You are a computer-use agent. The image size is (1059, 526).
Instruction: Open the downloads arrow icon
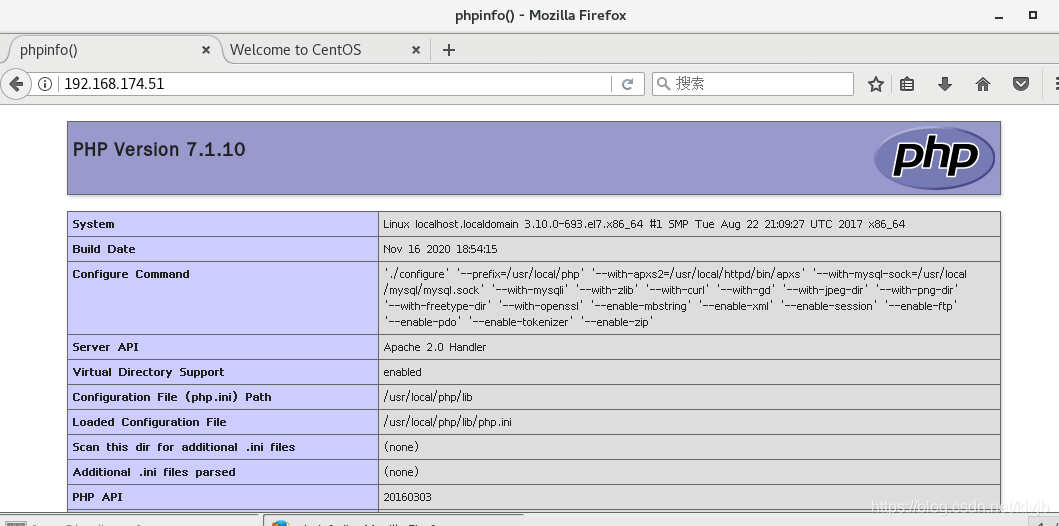point(945,84)
